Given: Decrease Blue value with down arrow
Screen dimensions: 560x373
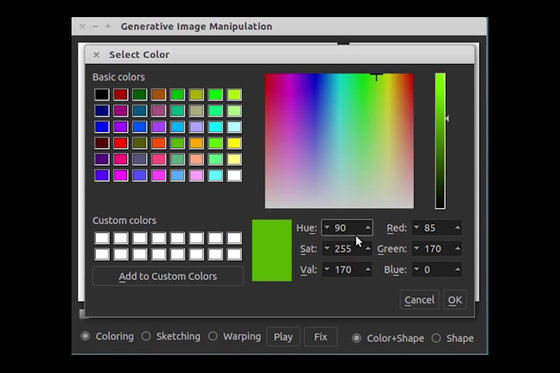Looking at the screenshot, I should [416, 269].
